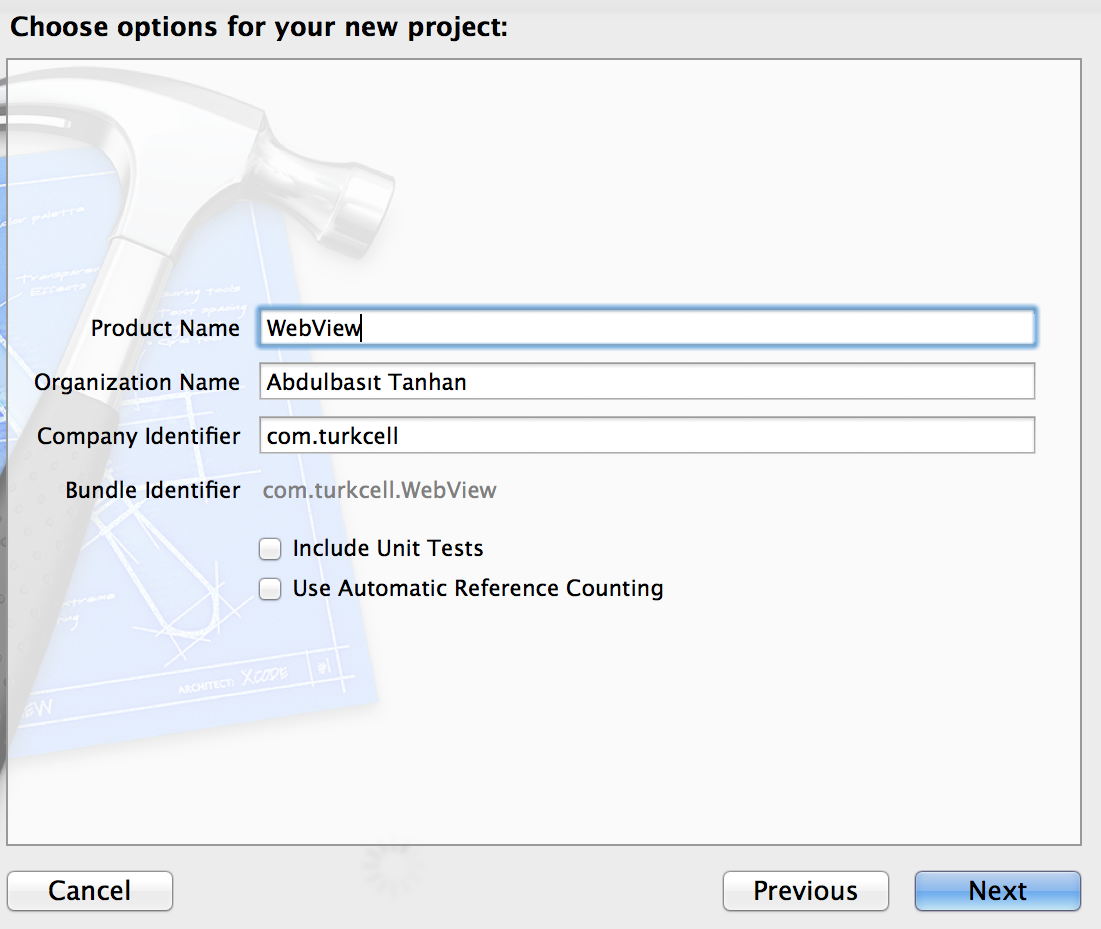Click the Cancel button

point(90,890)
